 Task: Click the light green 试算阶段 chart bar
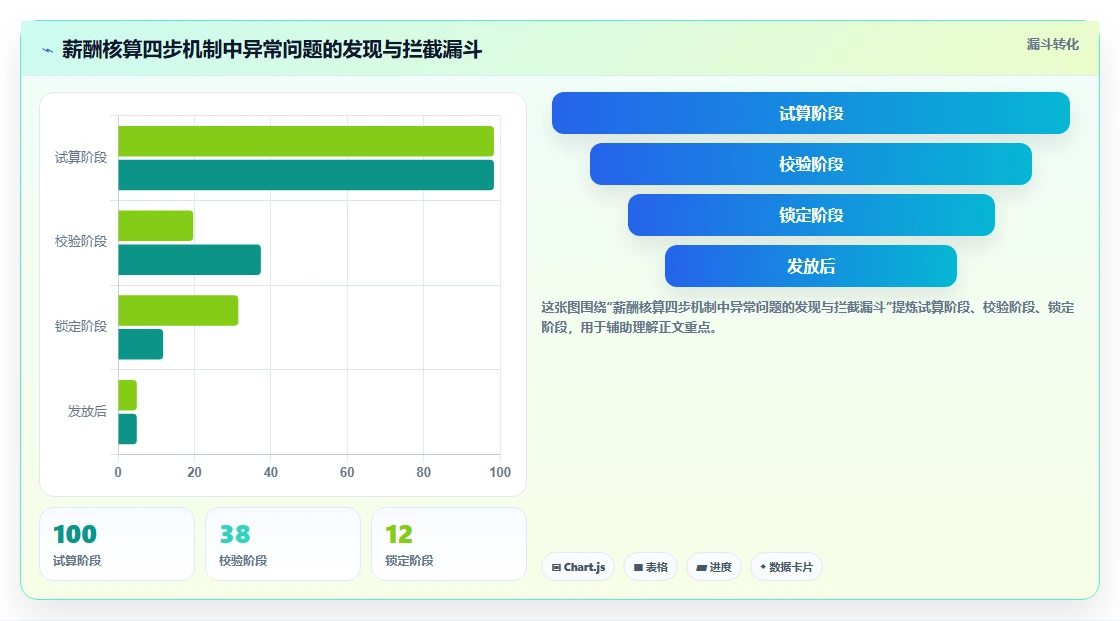click(x=306, y=141)
